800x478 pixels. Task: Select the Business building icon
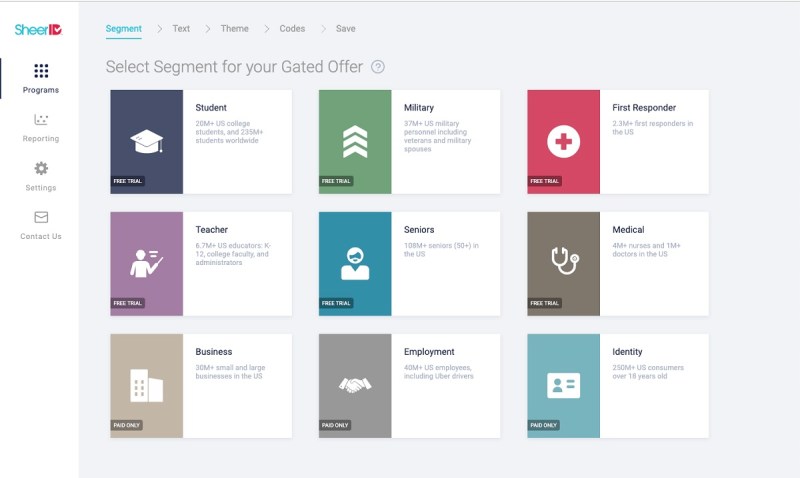[146, 385]
